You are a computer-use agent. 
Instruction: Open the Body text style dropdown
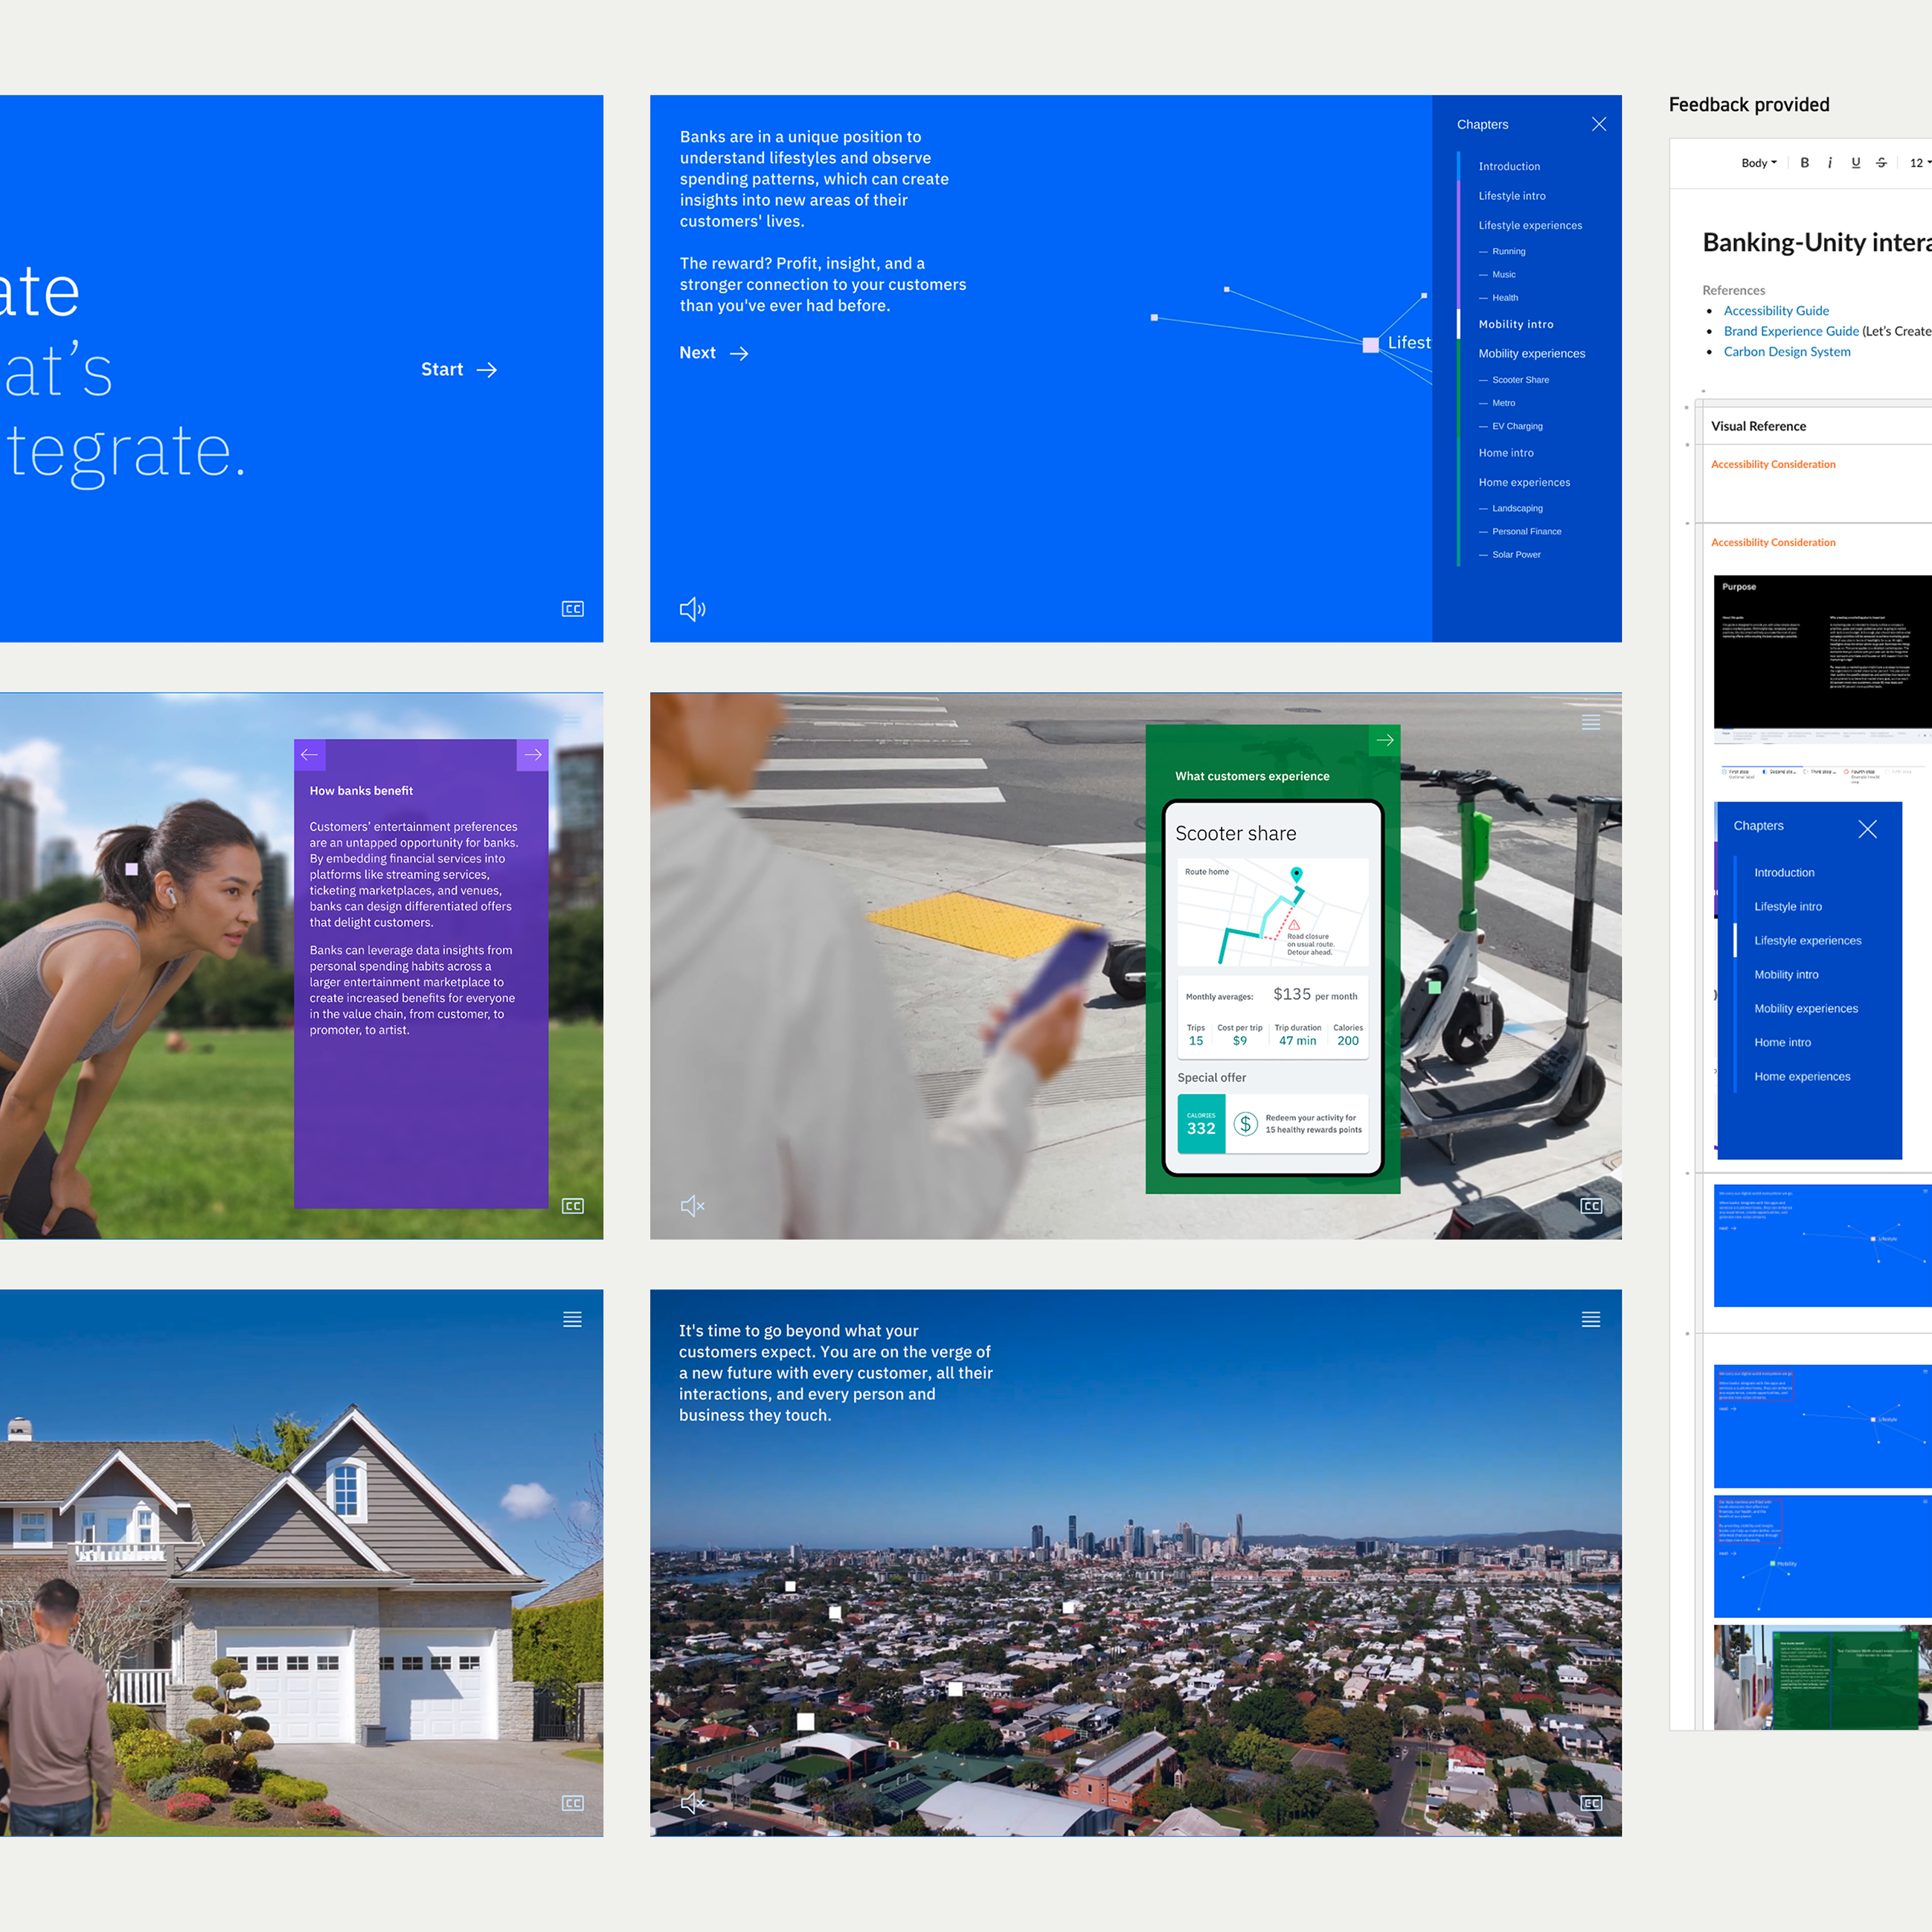[1759, 163]
